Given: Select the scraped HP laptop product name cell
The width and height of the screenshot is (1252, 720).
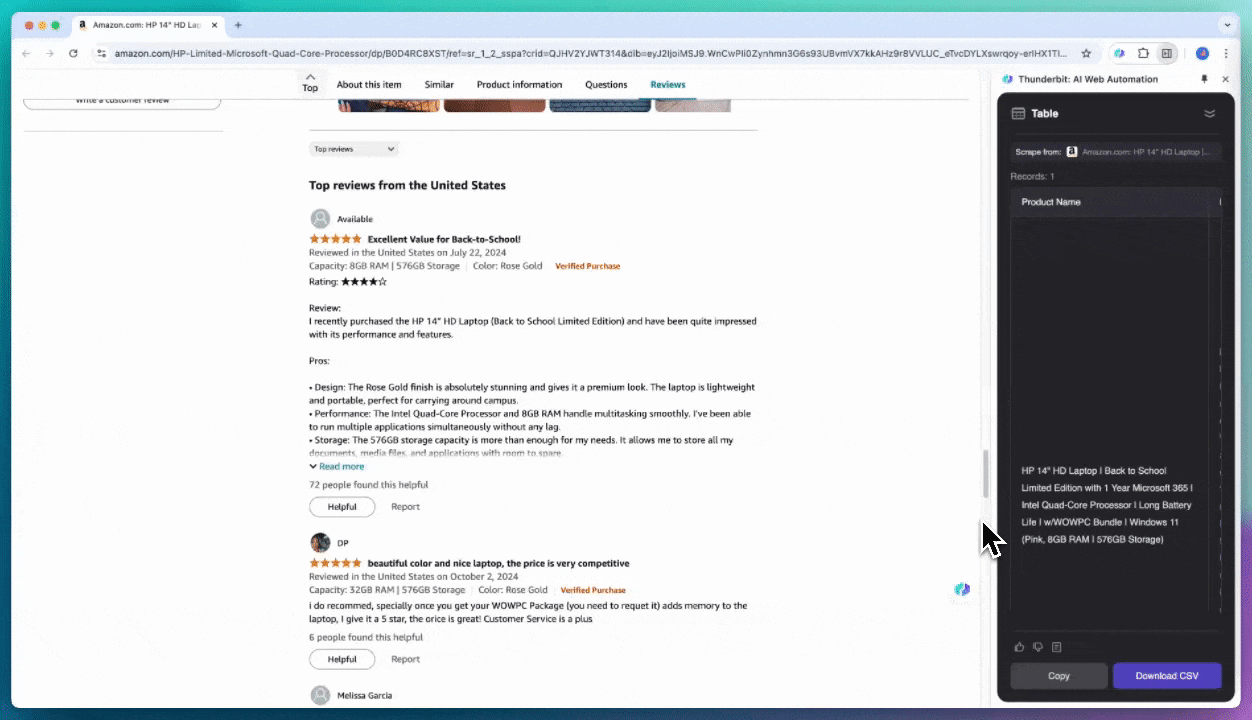Looking at the screenshot, I should [1108, 505].
